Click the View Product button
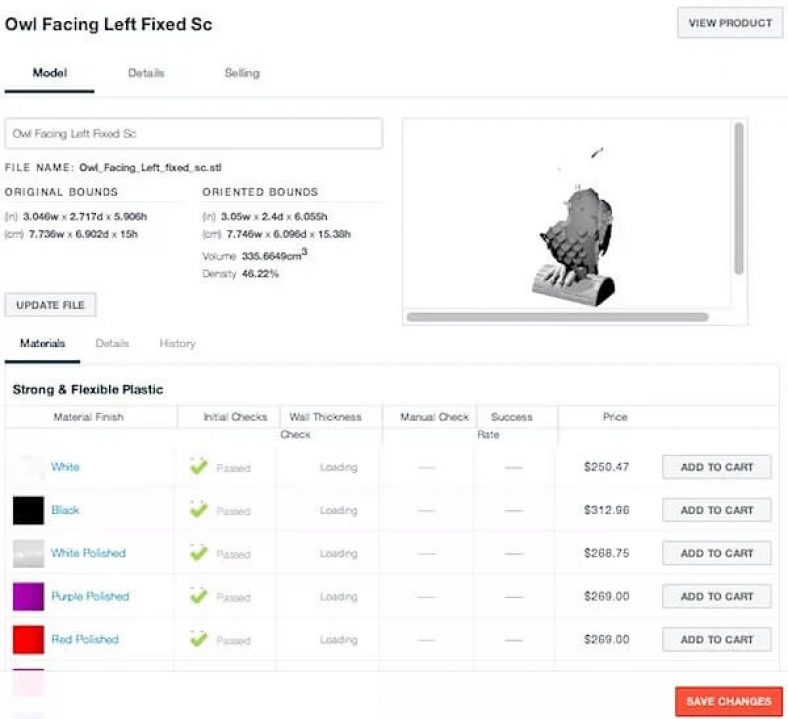Image resolution: width=788 pixels, height=719 pixels. [730, 23]
